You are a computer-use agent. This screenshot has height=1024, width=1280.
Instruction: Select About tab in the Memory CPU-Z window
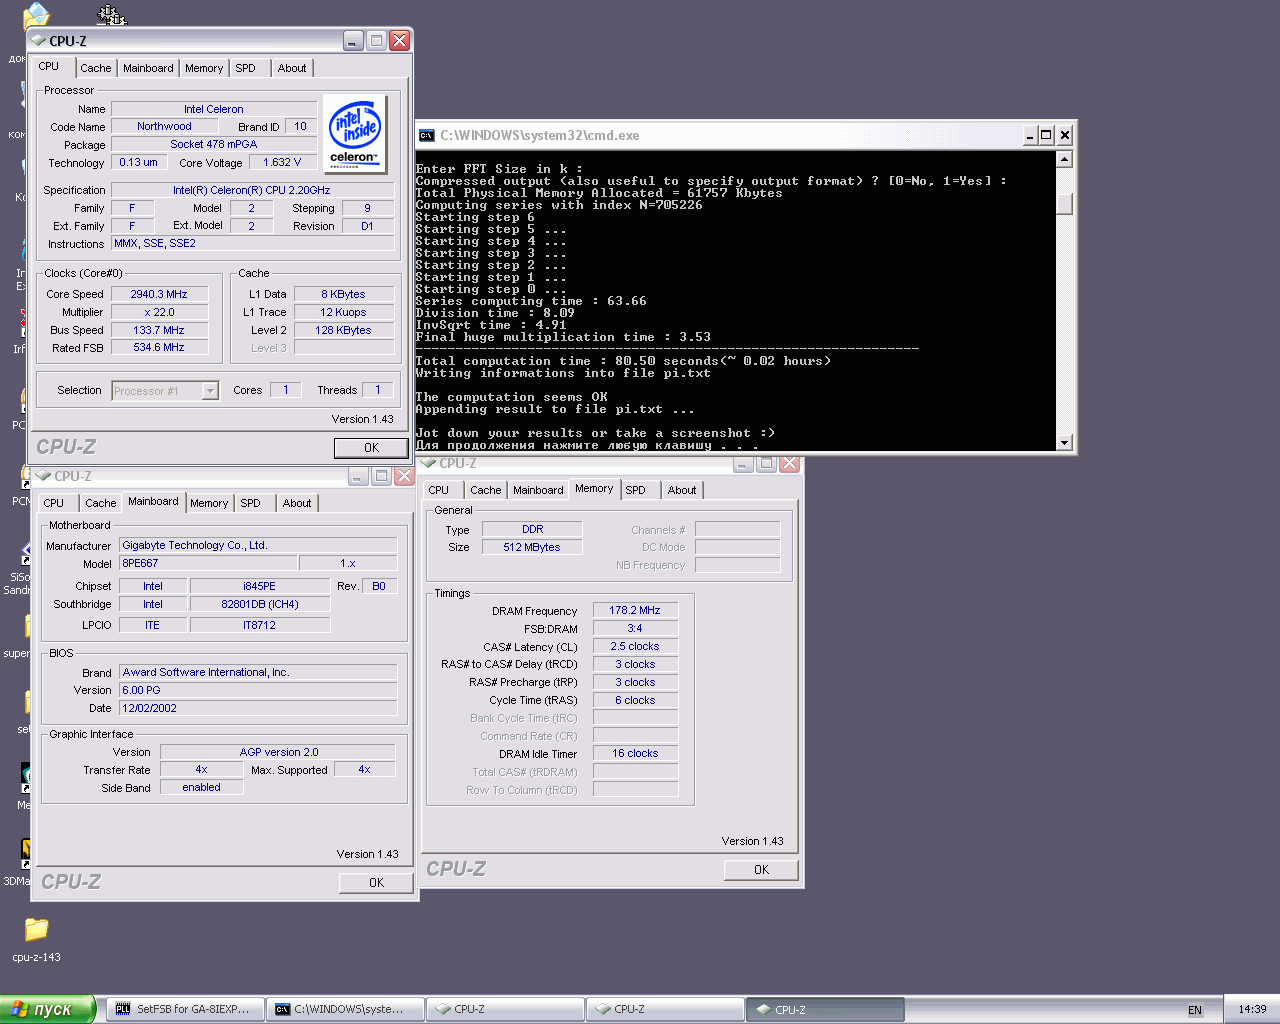pos(682,490)
